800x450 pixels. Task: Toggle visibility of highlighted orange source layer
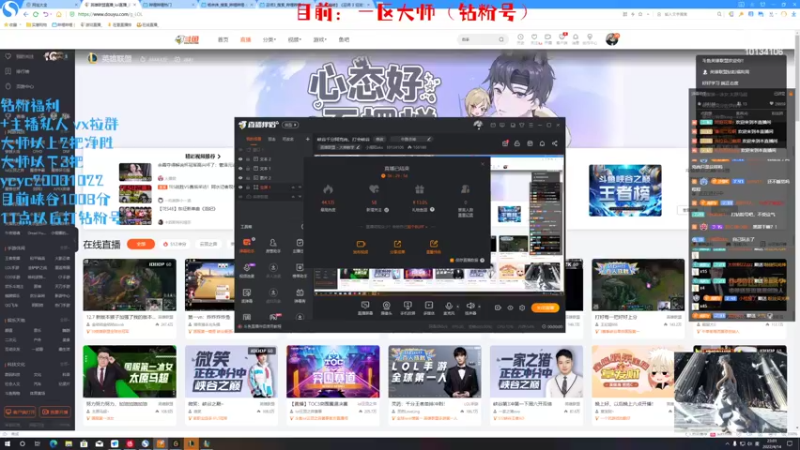241,187
